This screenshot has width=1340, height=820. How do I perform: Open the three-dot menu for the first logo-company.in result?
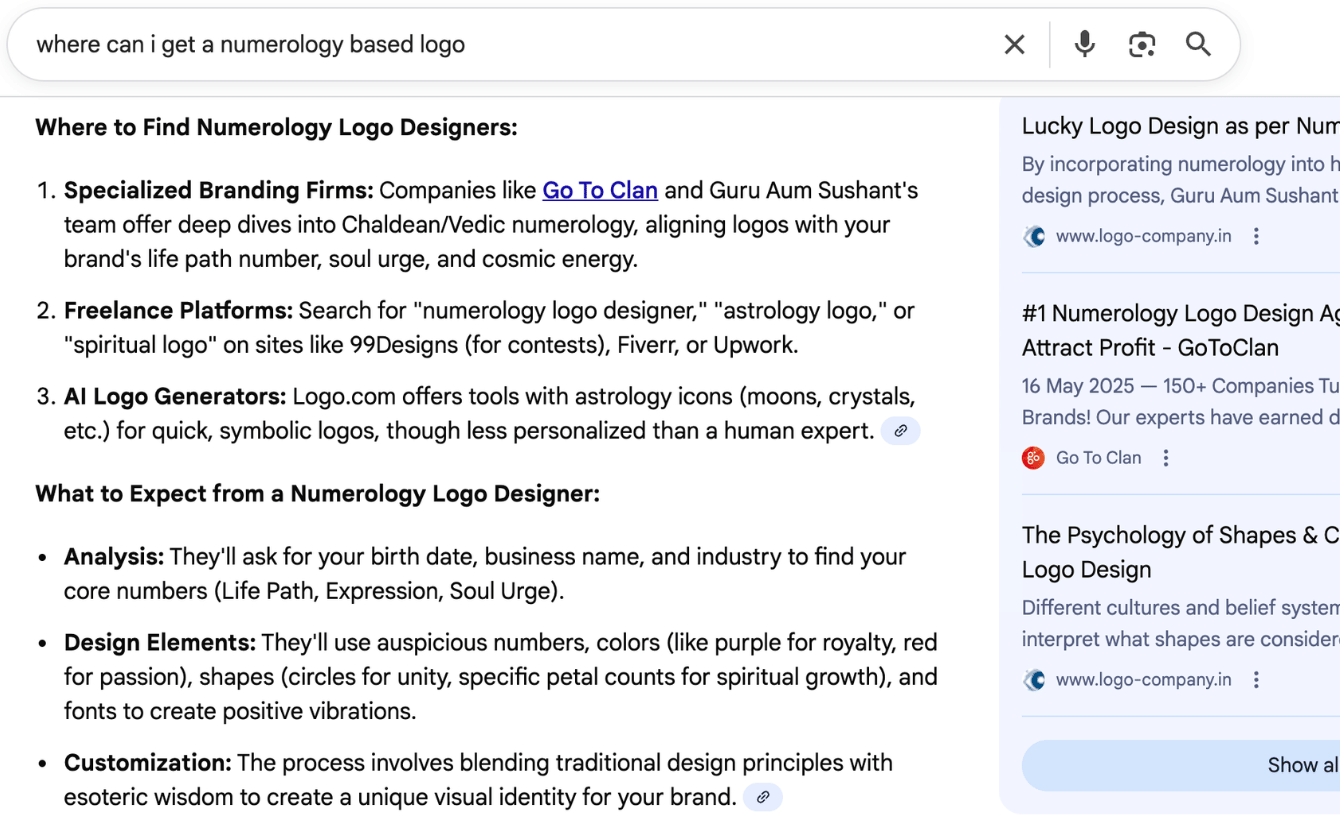(1256, 236)
